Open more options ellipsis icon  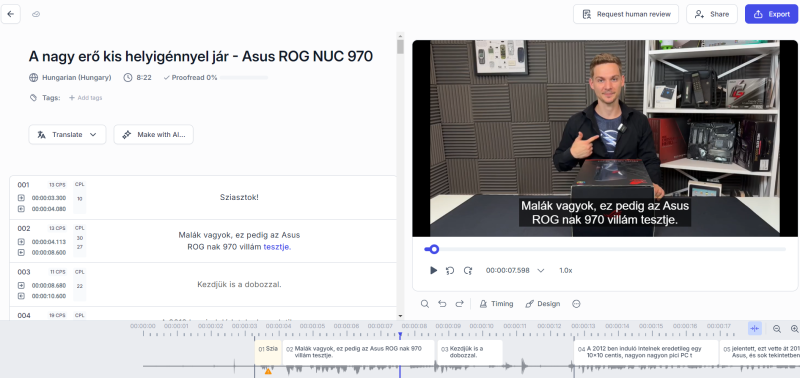click(x=577, y=304)
